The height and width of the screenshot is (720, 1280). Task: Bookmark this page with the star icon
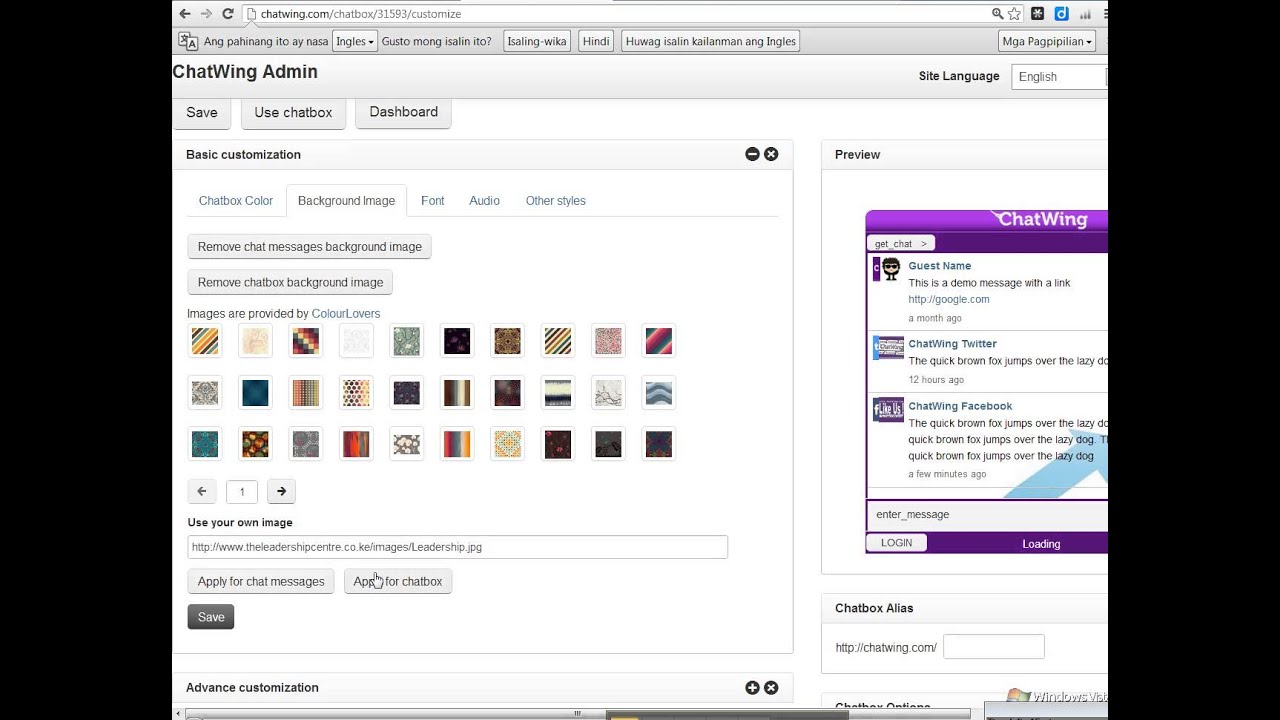pos(1014,14)
